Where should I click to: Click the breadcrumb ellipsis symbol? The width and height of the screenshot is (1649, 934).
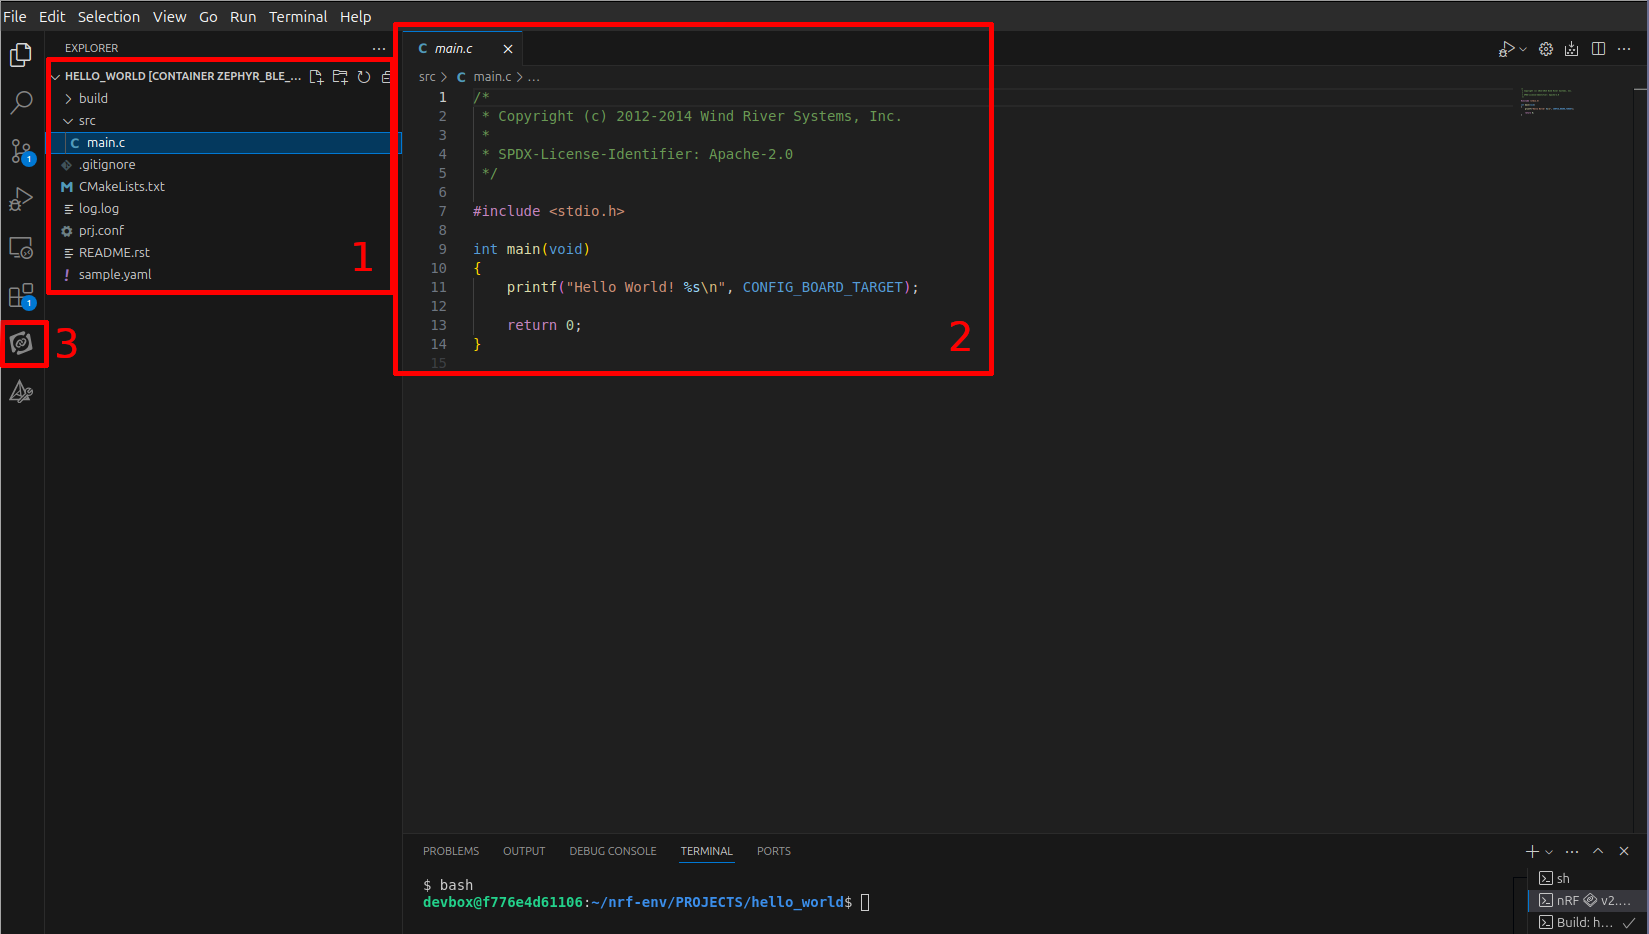tap(534, 77)
